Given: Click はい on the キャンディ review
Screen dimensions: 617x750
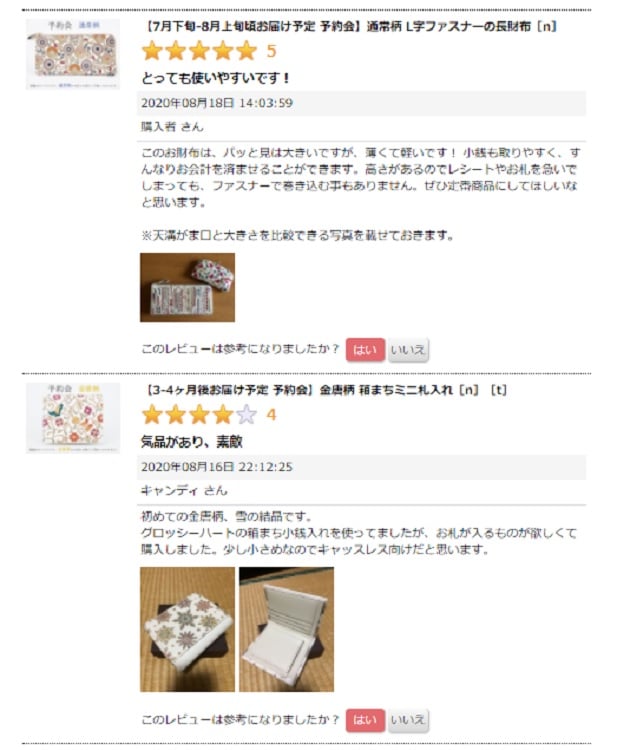Looking at the screenshot, I should click(x=365, y=720).
